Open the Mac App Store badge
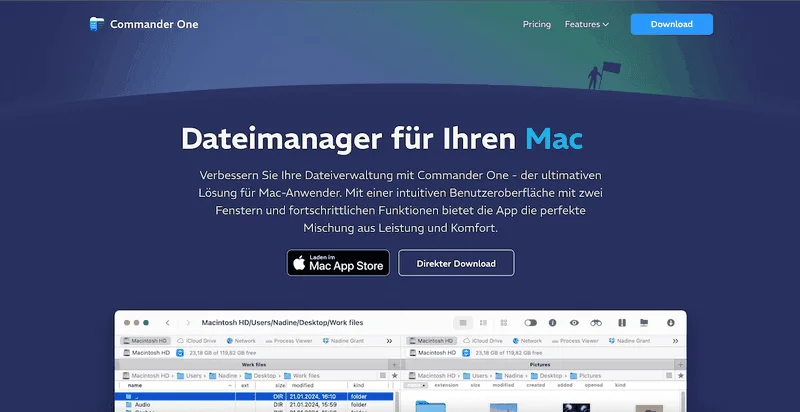 pyautogui.click(x=338, y=263)
